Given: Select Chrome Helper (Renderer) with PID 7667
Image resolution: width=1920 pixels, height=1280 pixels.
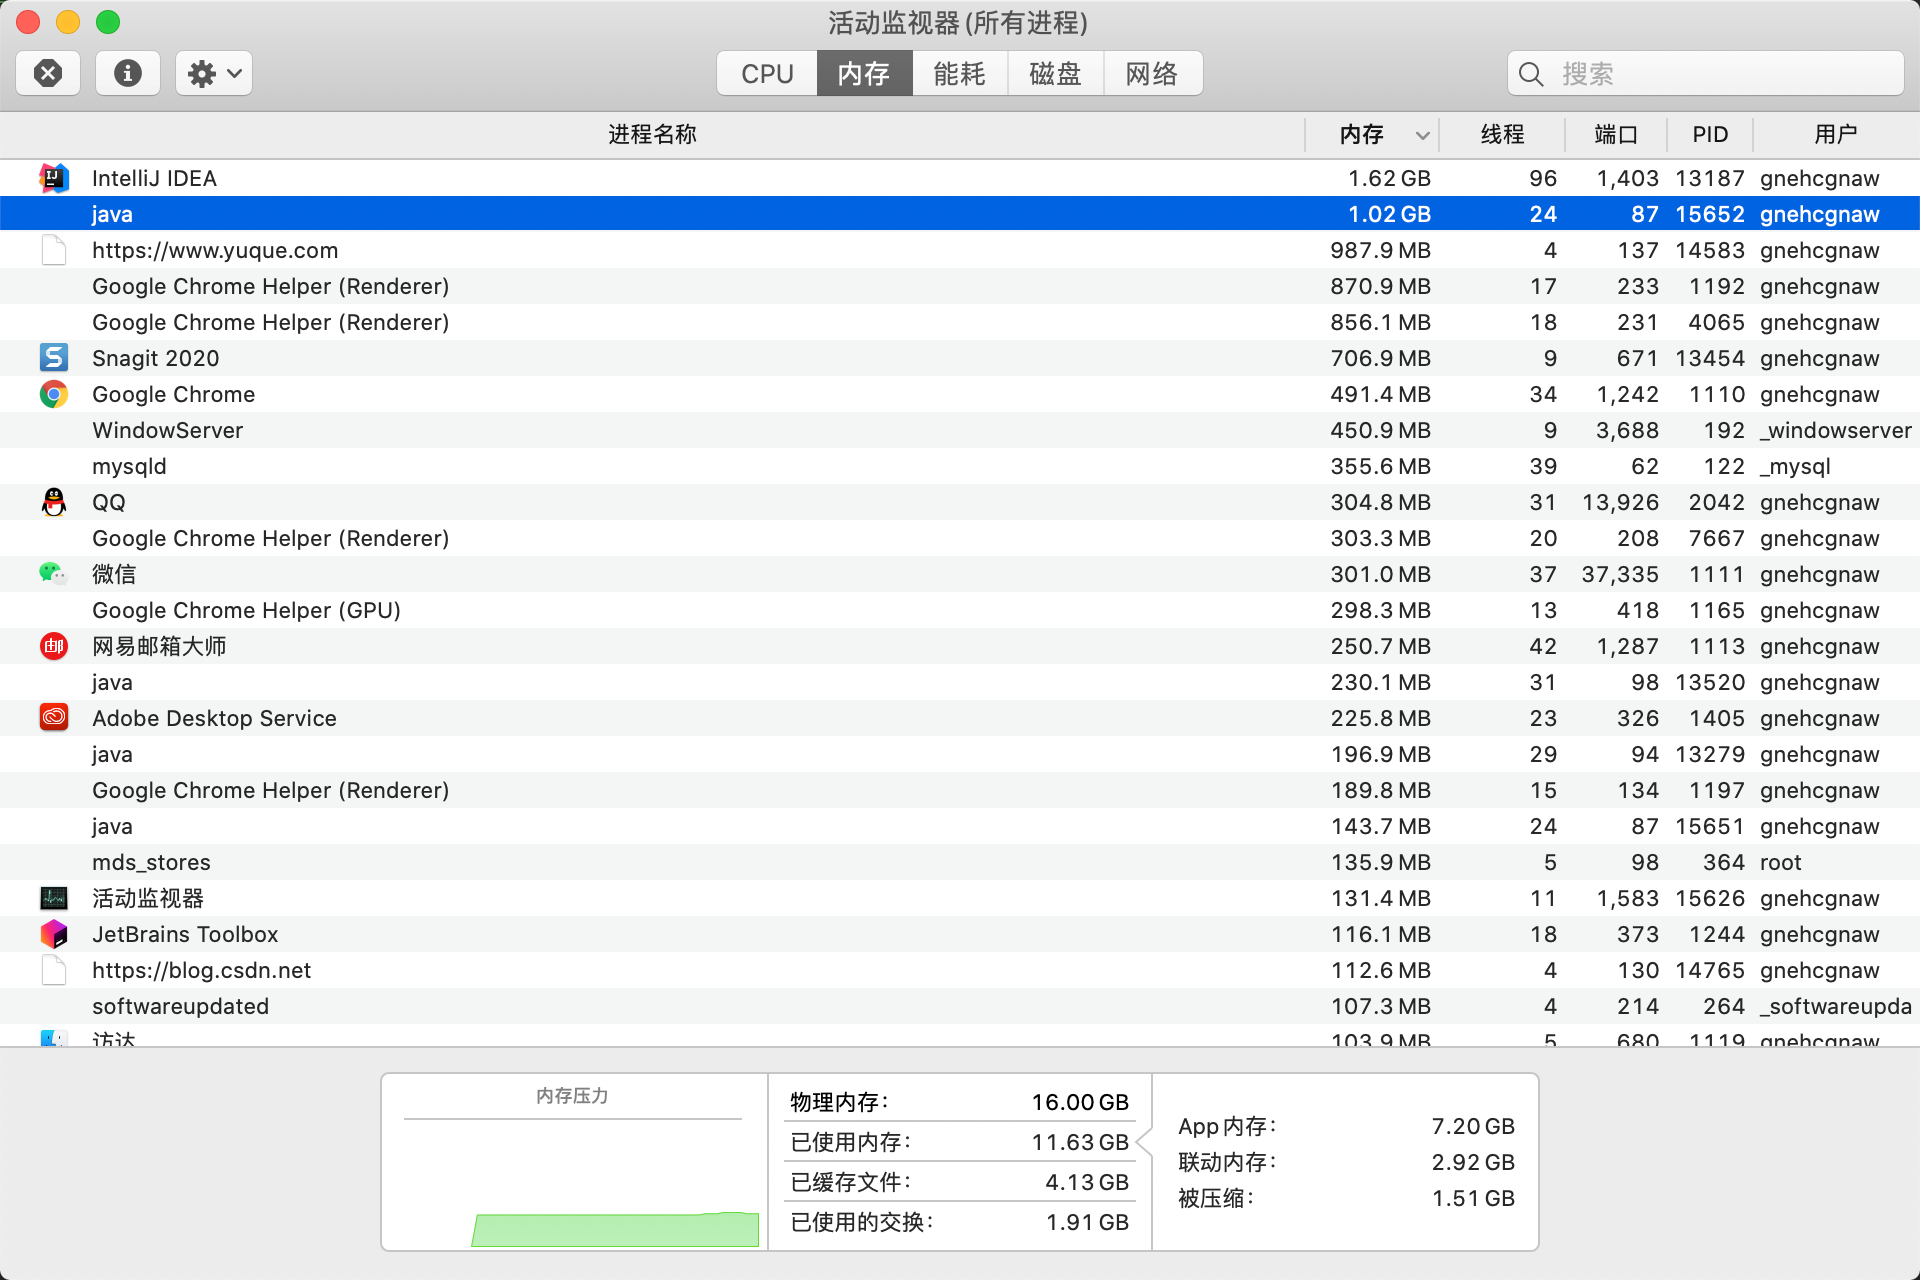Looking at the screenshot, I should click(x=960, y=538).
